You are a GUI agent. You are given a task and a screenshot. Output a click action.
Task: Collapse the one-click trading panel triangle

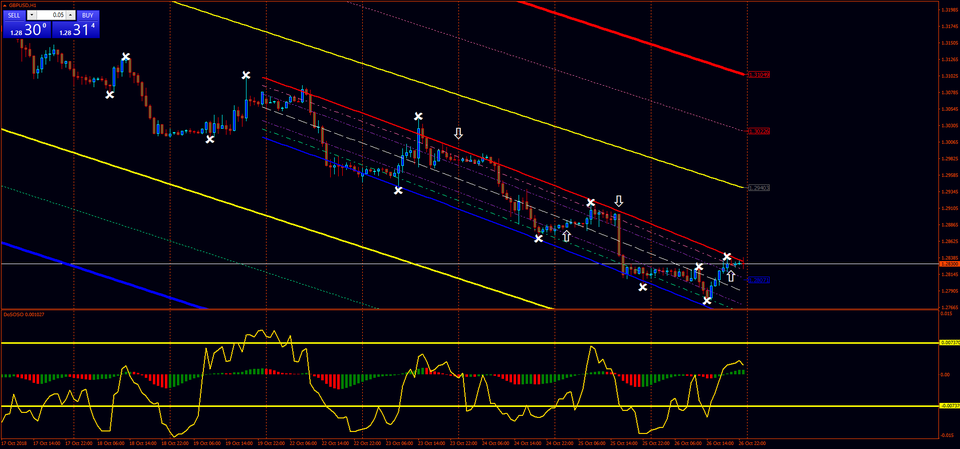coord(4,4)
